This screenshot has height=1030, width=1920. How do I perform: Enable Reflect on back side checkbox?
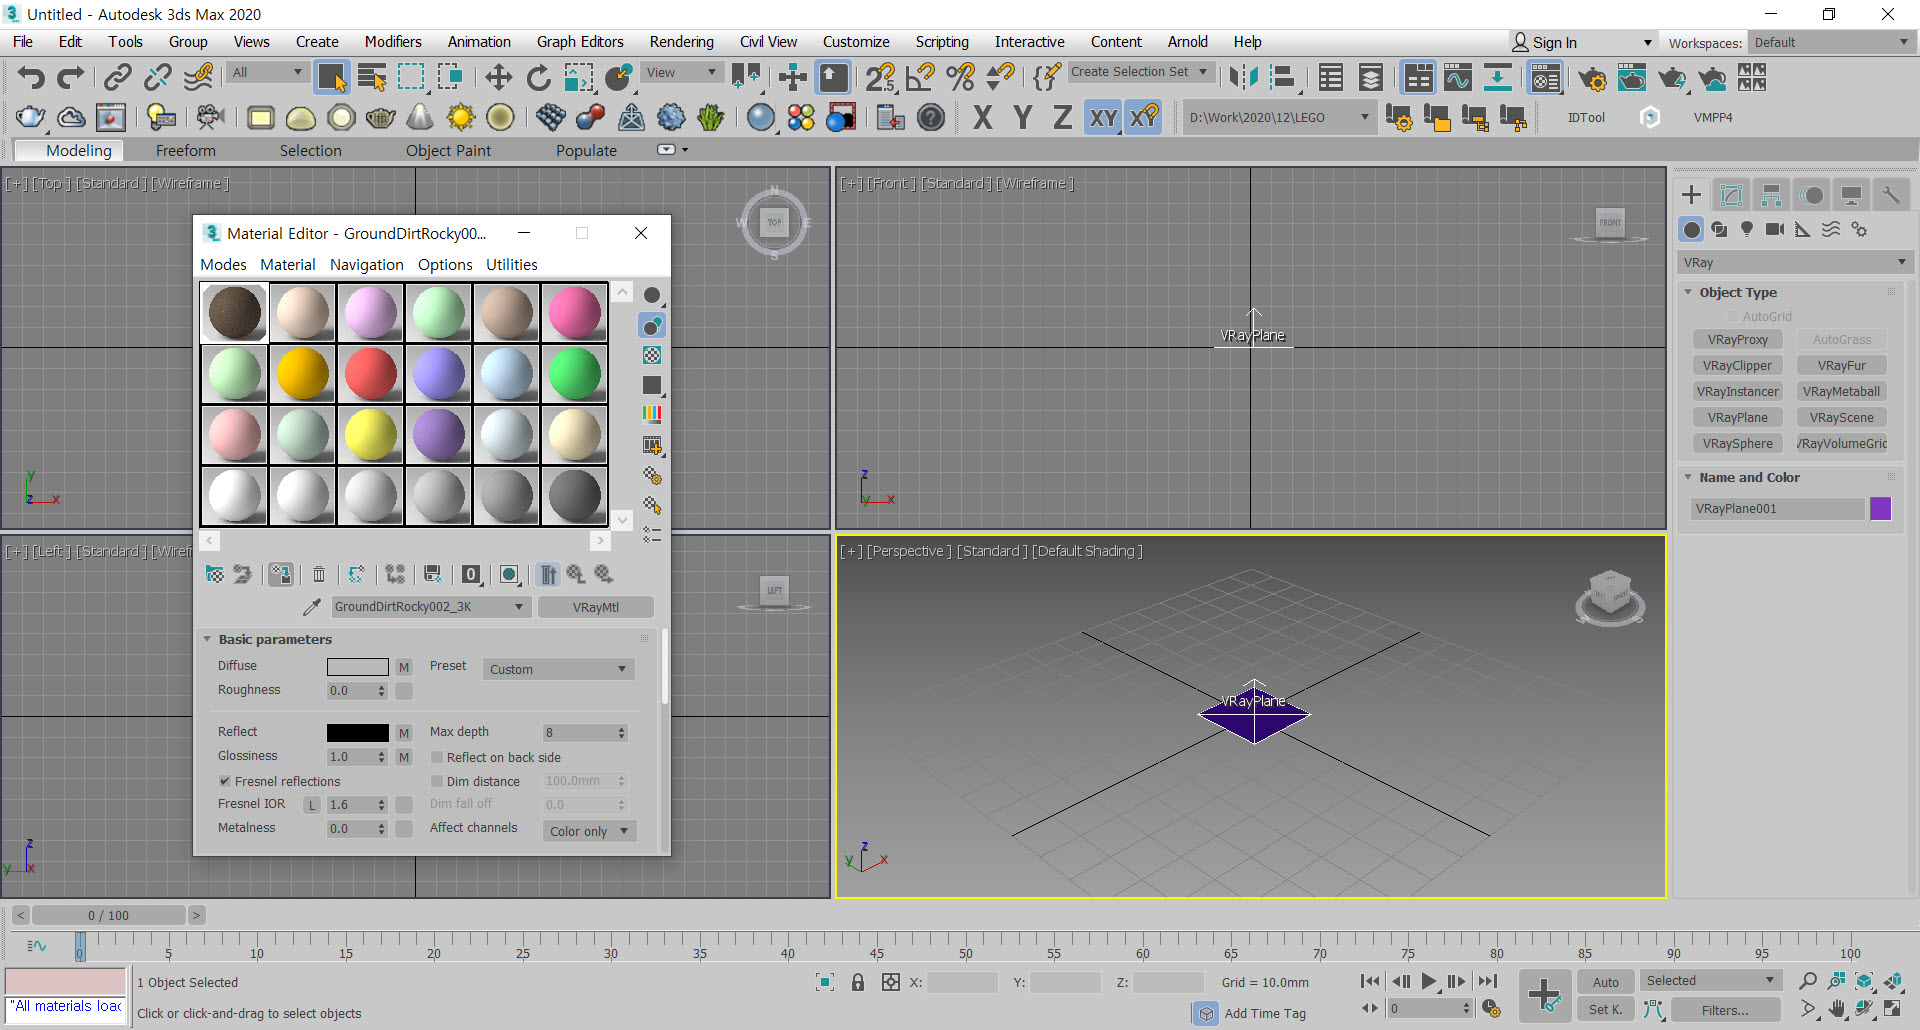click(437, 757)
